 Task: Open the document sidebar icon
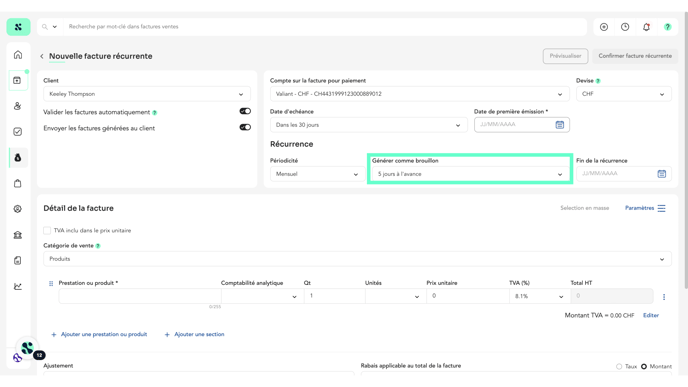pos(18,261)
